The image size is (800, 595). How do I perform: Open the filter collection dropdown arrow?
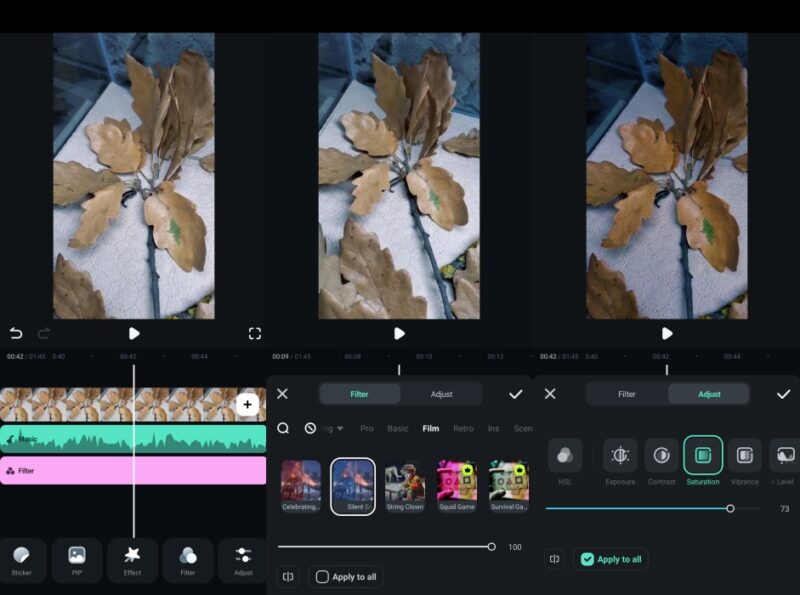click(340, 427)
